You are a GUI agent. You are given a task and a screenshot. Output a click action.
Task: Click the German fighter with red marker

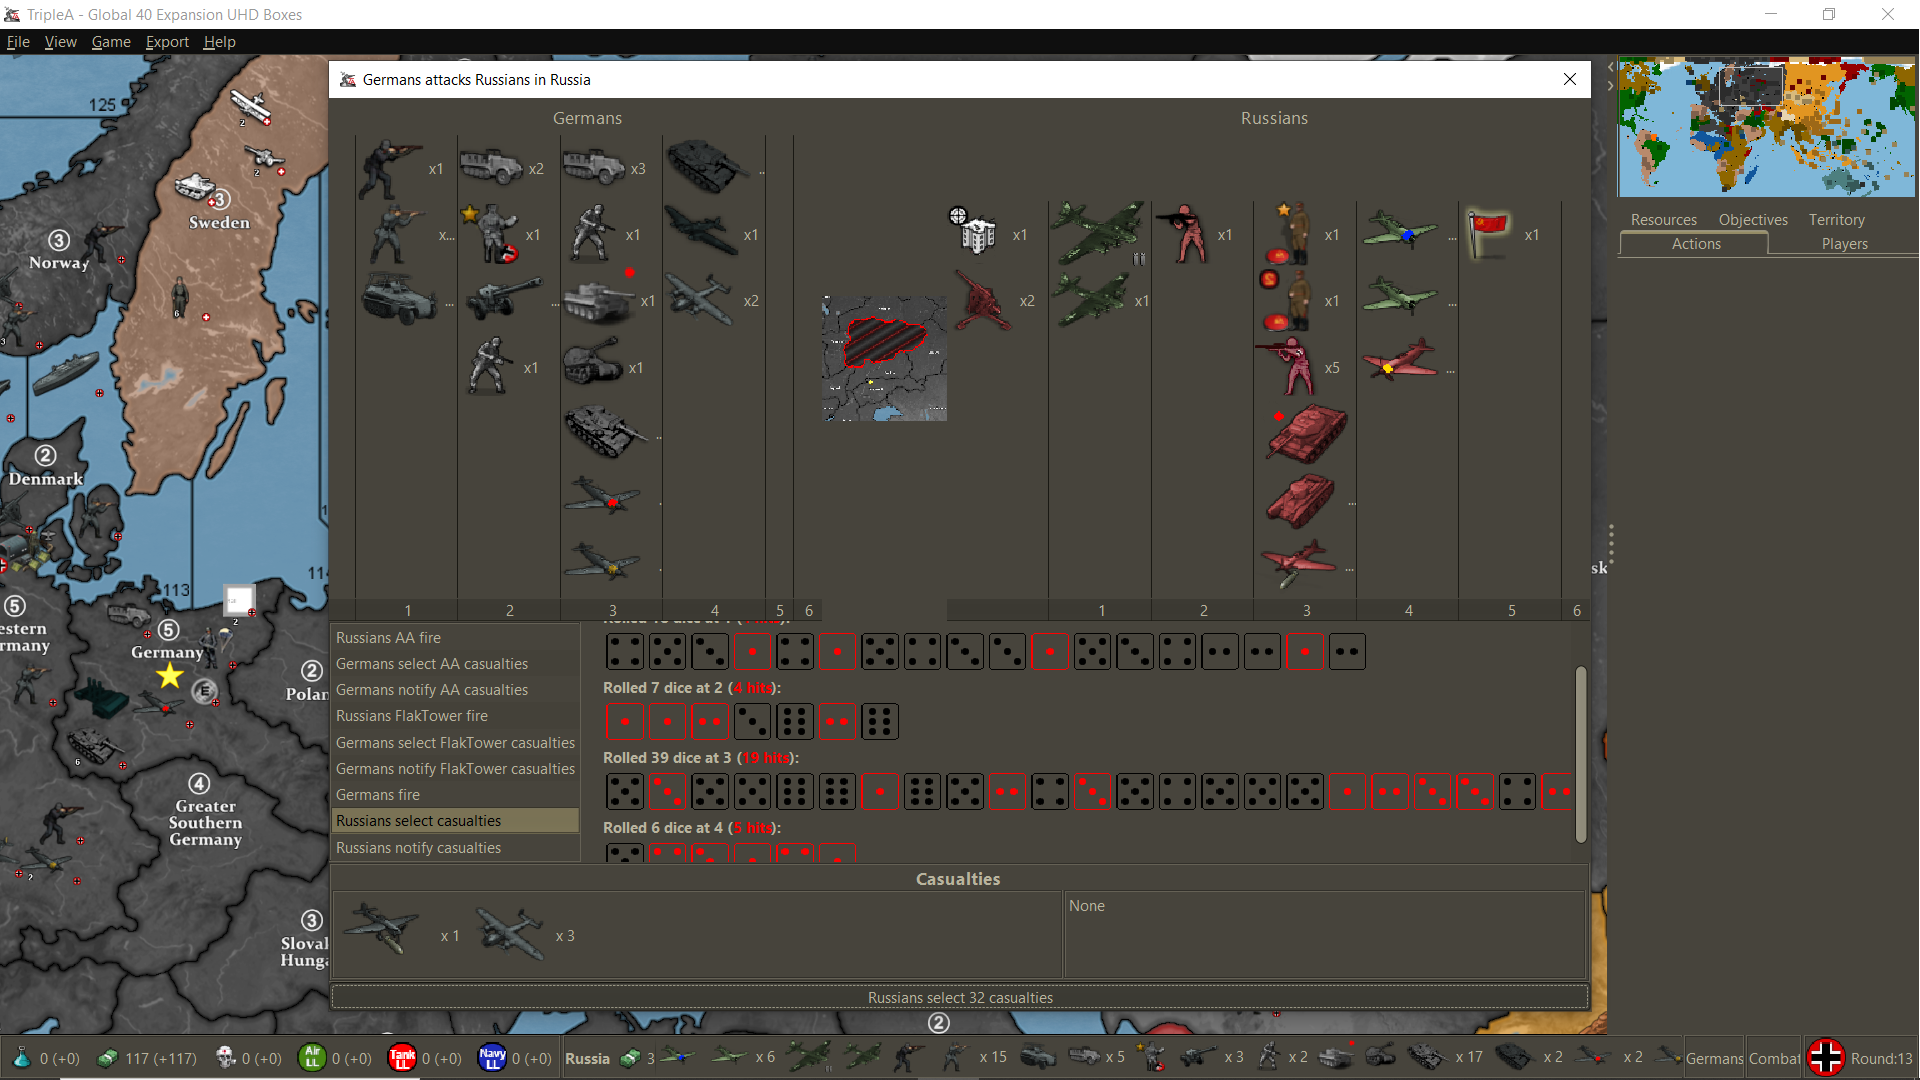602,496
